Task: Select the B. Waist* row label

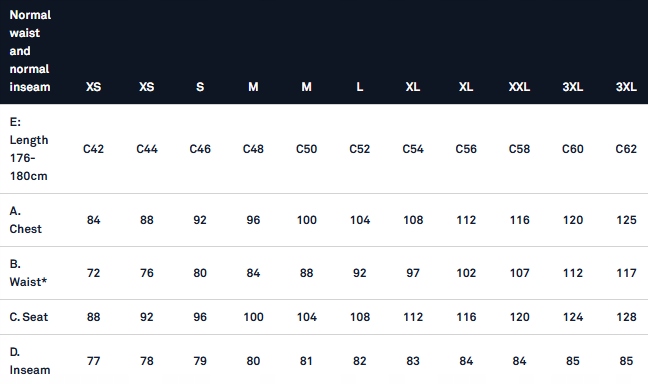Action: pyautogui.click(x=28, y=273)
